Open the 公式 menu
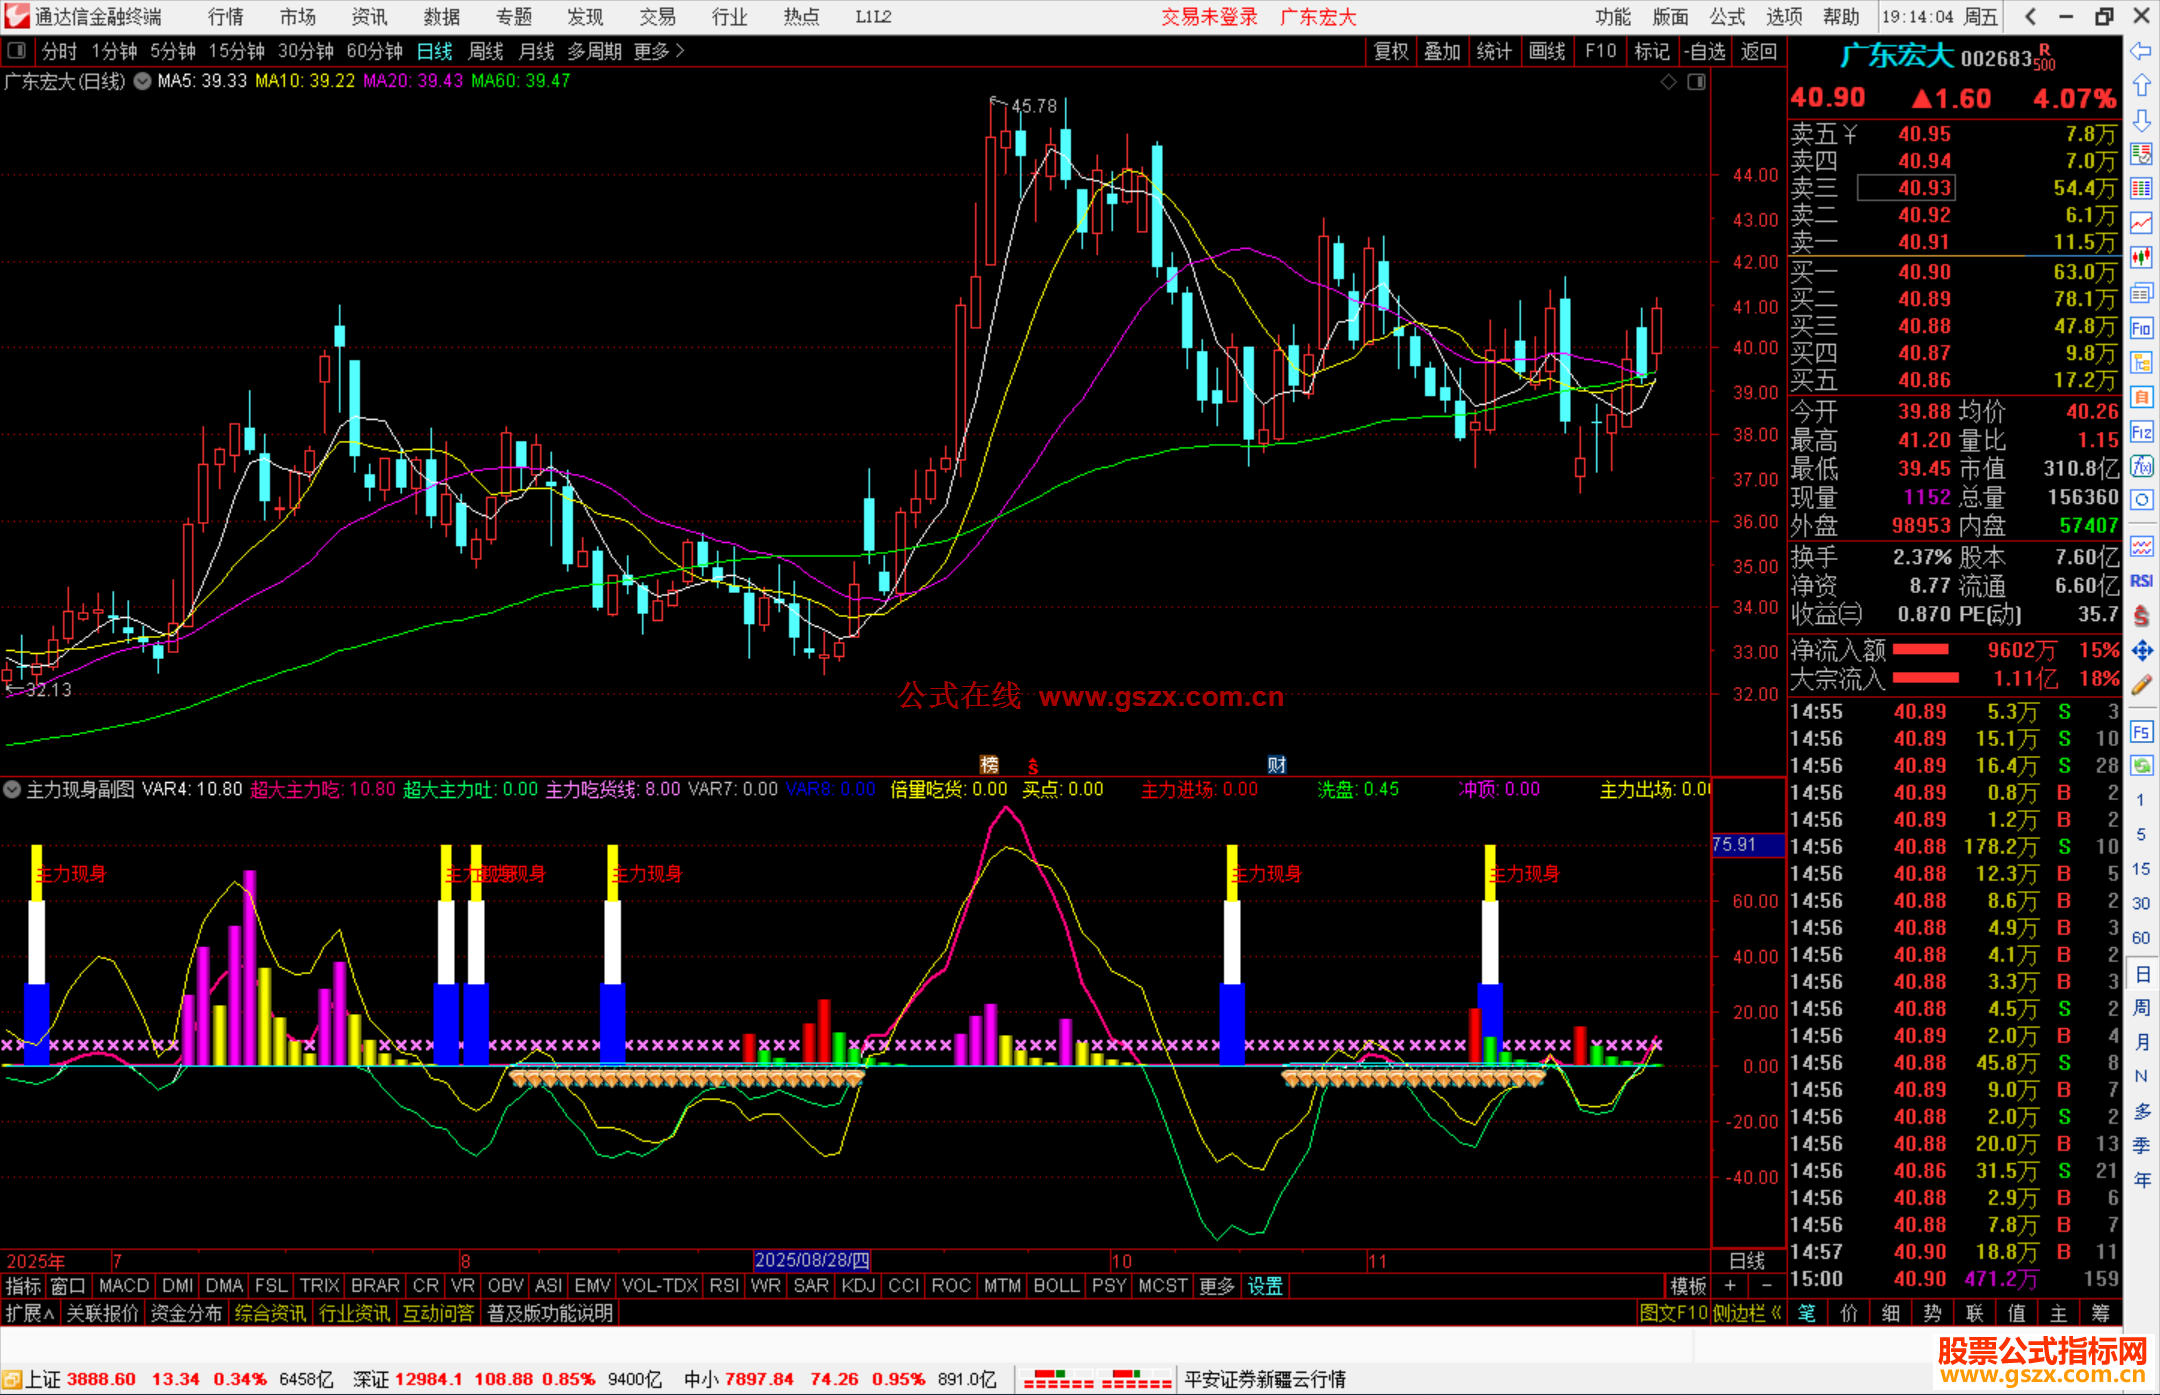 [x=1727, y=17]
